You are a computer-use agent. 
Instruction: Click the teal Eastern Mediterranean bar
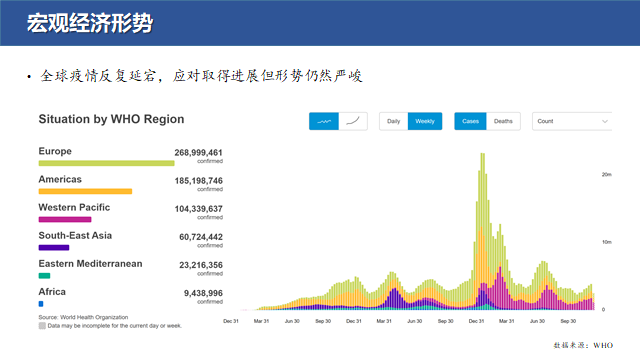44,276
